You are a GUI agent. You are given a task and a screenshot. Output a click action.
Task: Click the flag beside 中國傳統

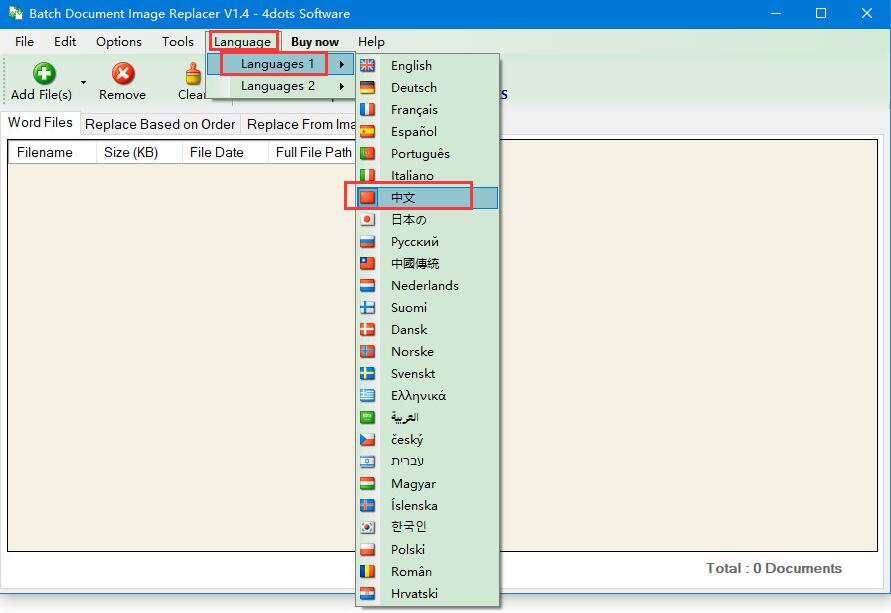point(368,263)
